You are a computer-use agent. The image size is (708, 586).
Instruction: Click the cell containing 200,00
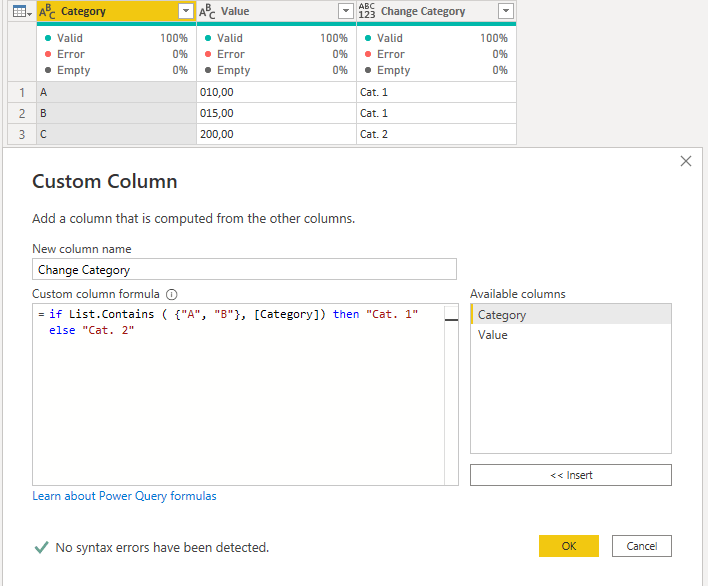(275, 134)
